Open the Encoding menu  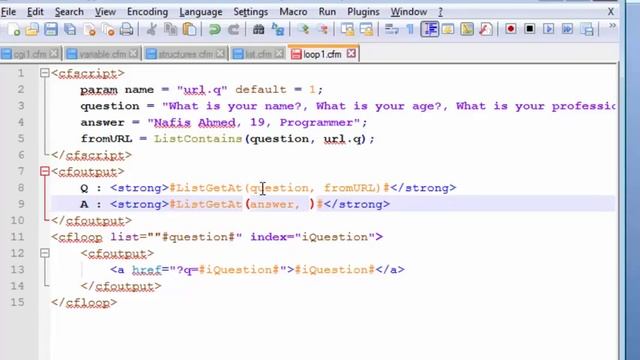point(147,12)
